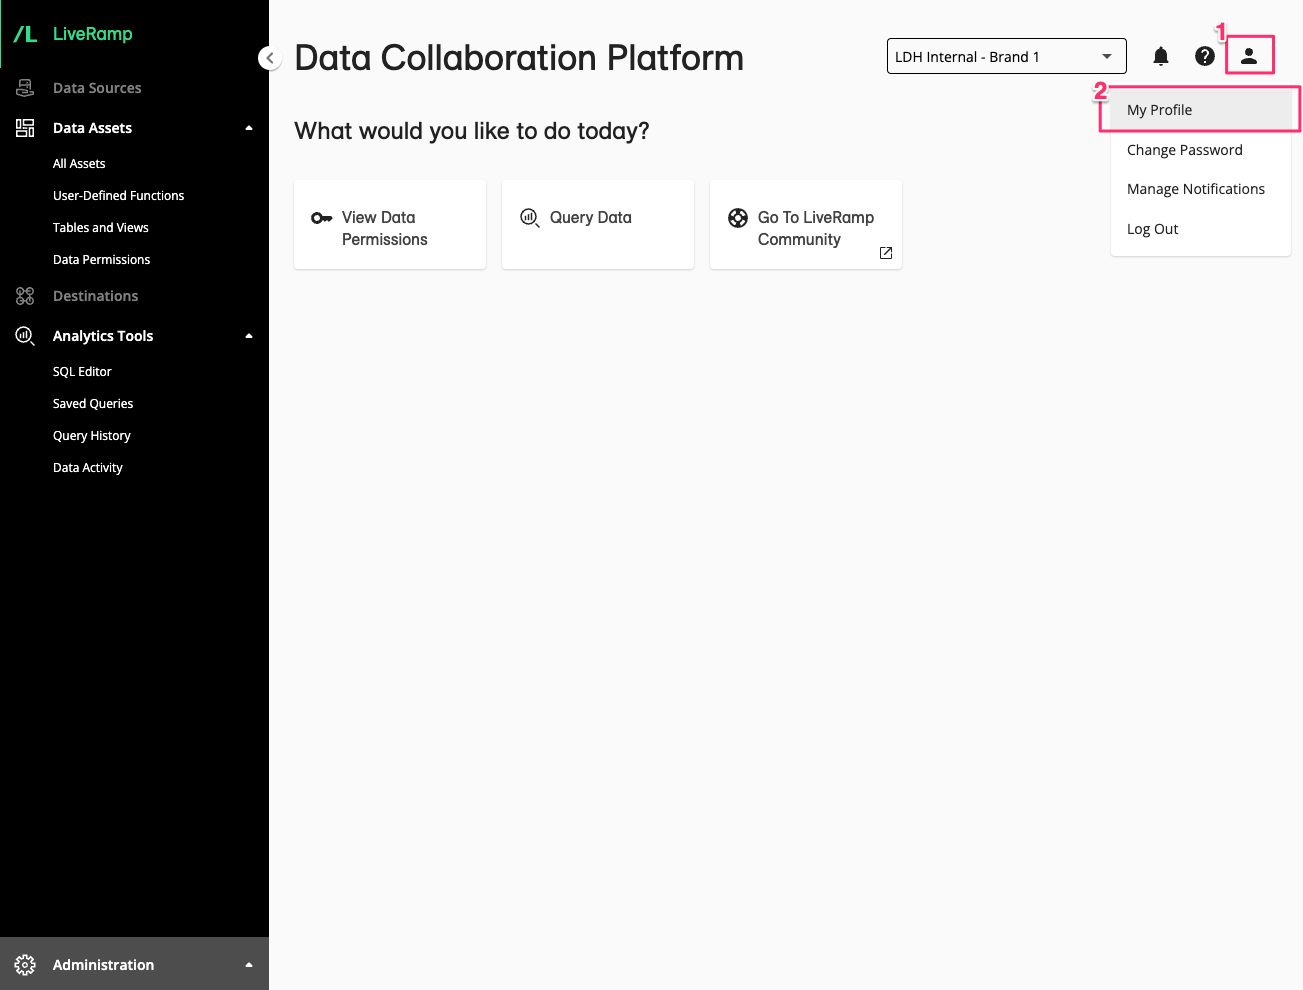Image resolution: width=1303 pixels, height=990 pixels.
Task: Click the key icon on View Data Permissions
Action: coord(321,218)
